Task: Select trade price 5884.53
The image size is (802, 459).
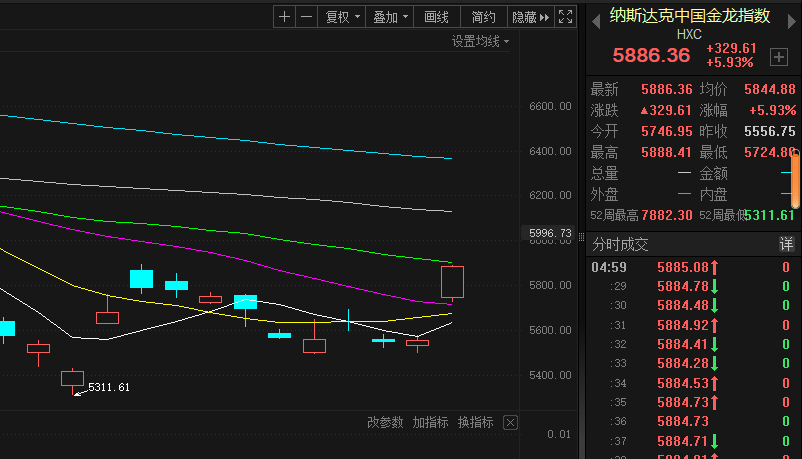Action: point(683,383)
